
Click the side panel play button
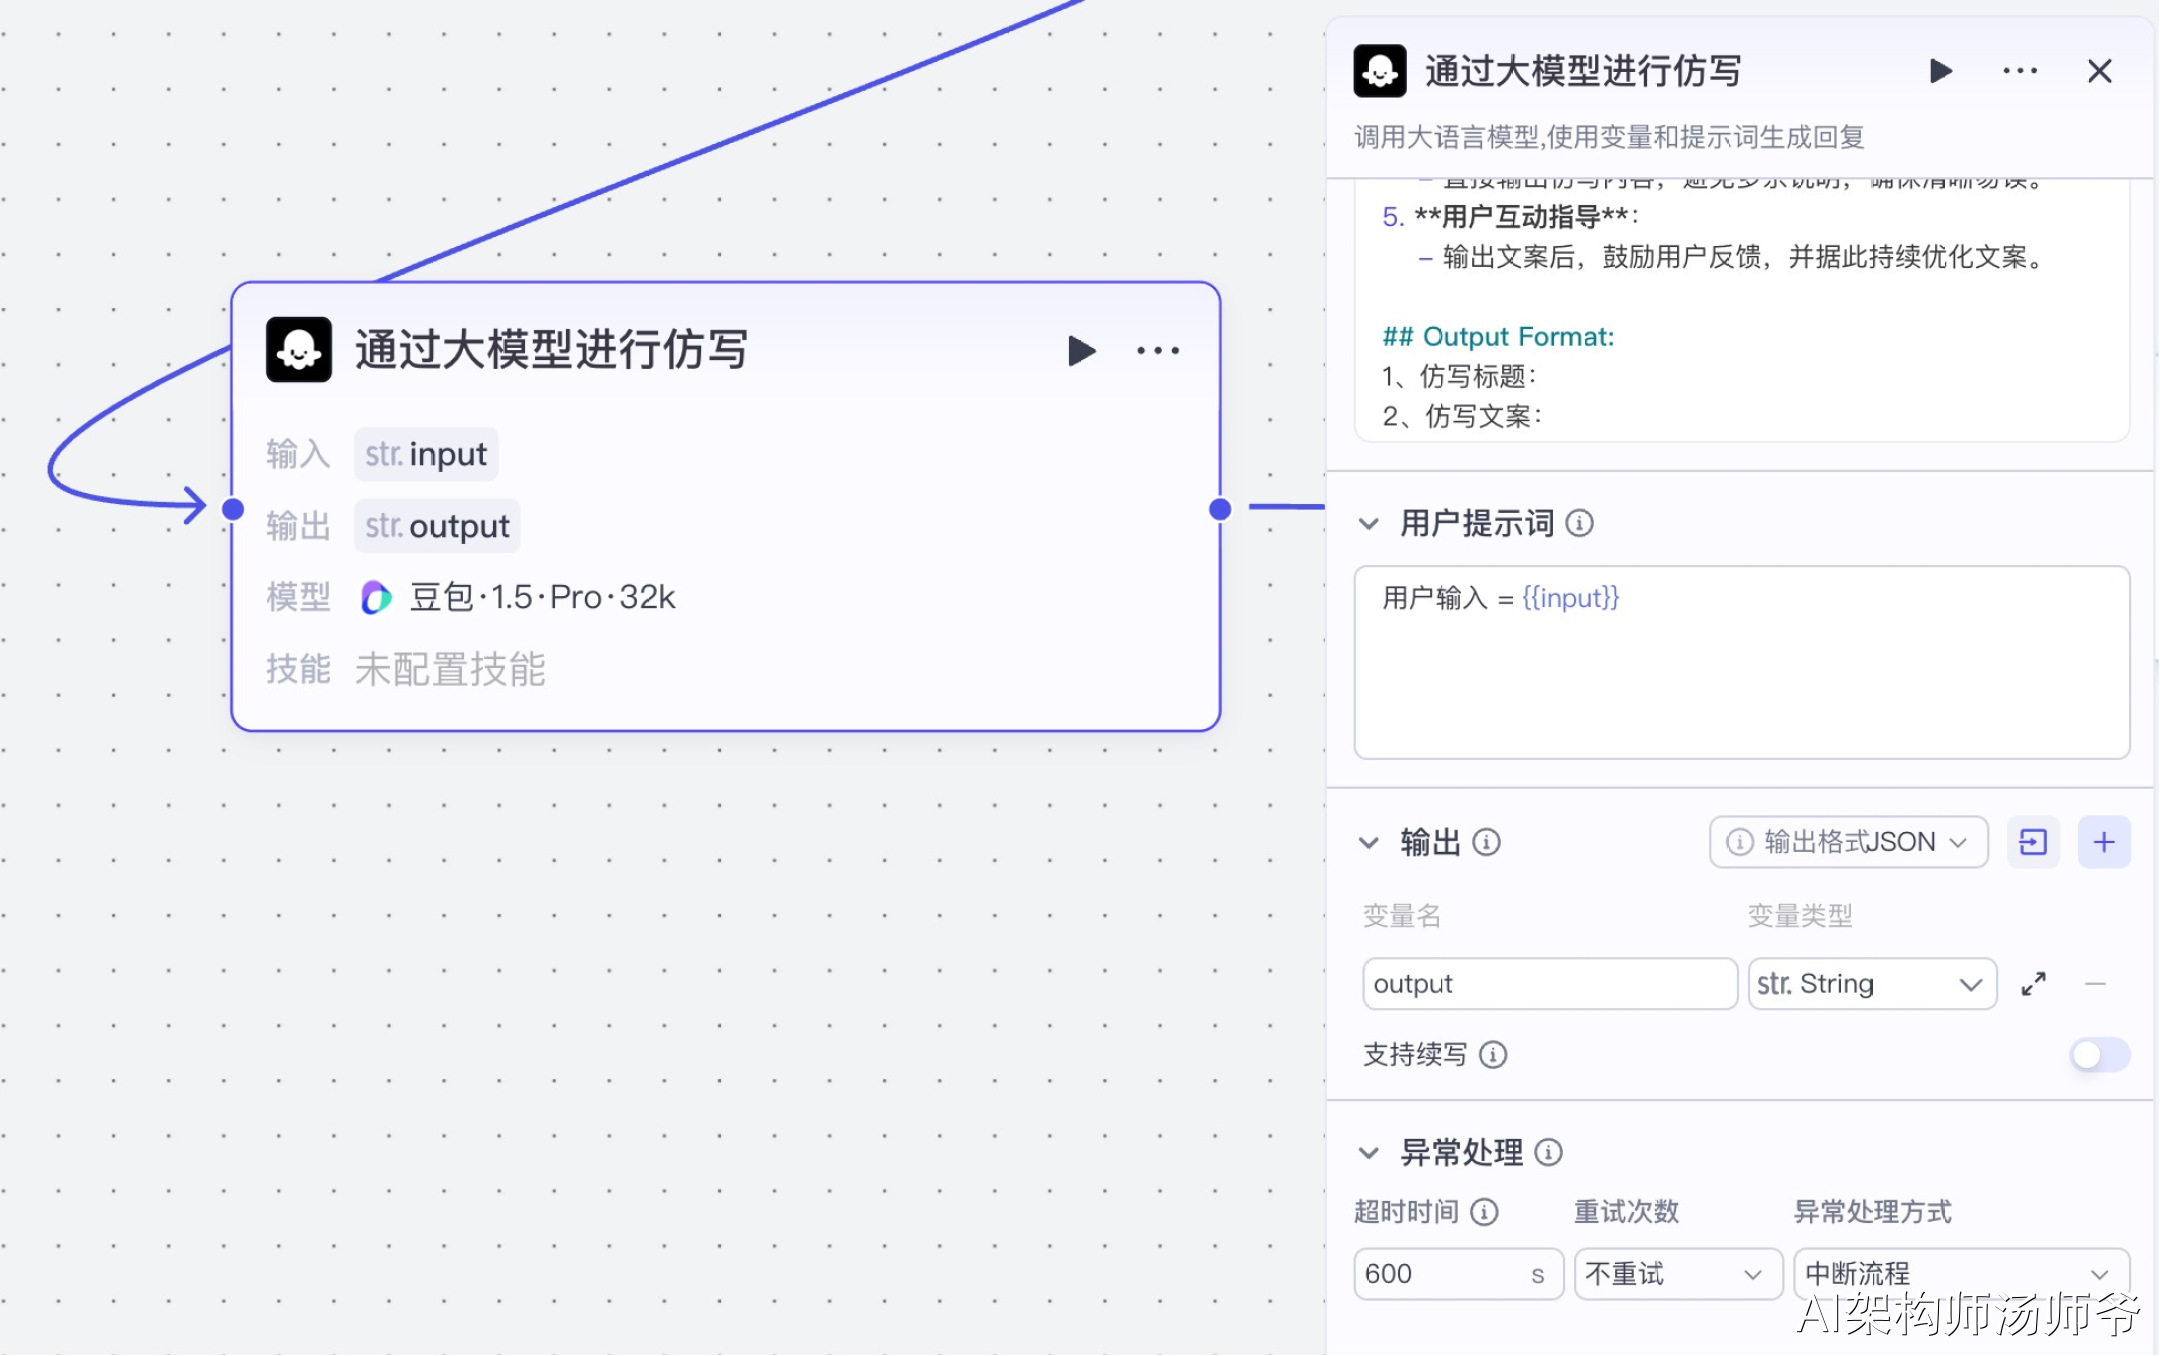tap(1940, 71)
